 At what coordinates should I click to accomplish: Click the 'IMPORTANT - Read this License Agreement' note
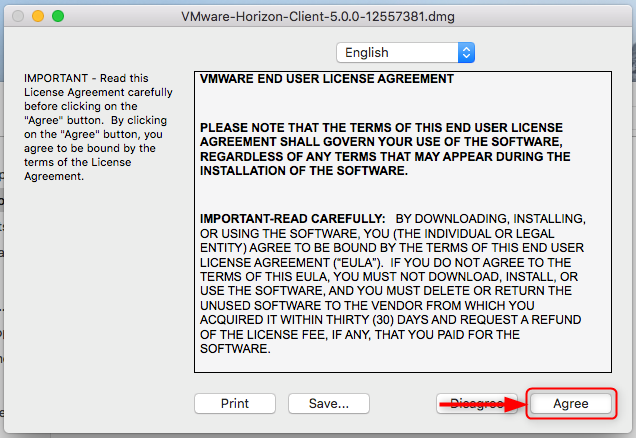98,127
